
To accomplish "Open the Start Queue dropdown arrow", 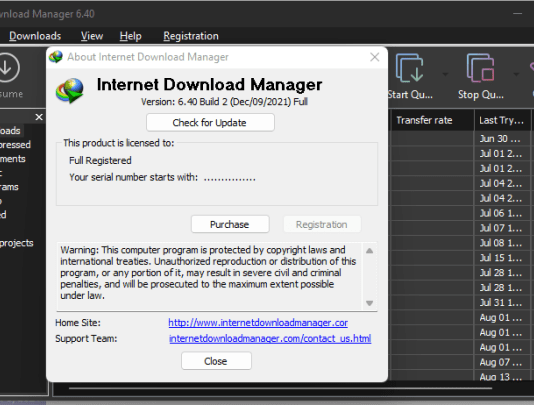I will 445,74.
